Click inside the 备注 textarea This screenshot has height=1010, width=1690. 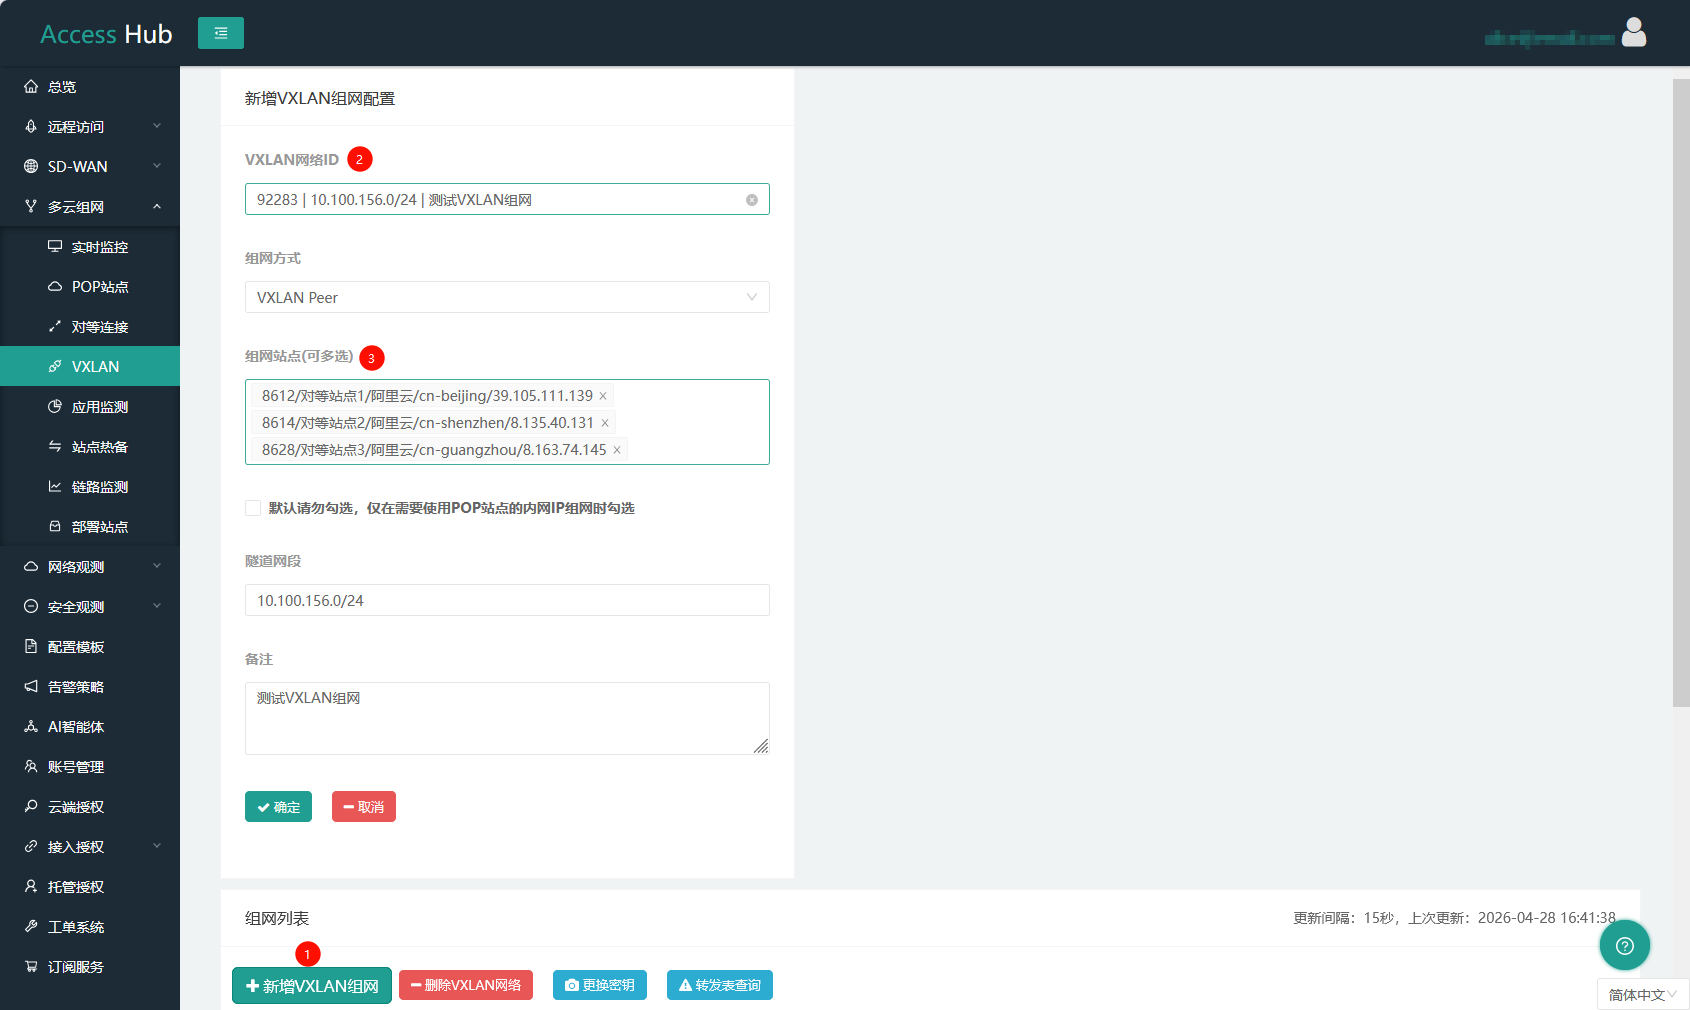pyautogui.click(x=507, y=718)
